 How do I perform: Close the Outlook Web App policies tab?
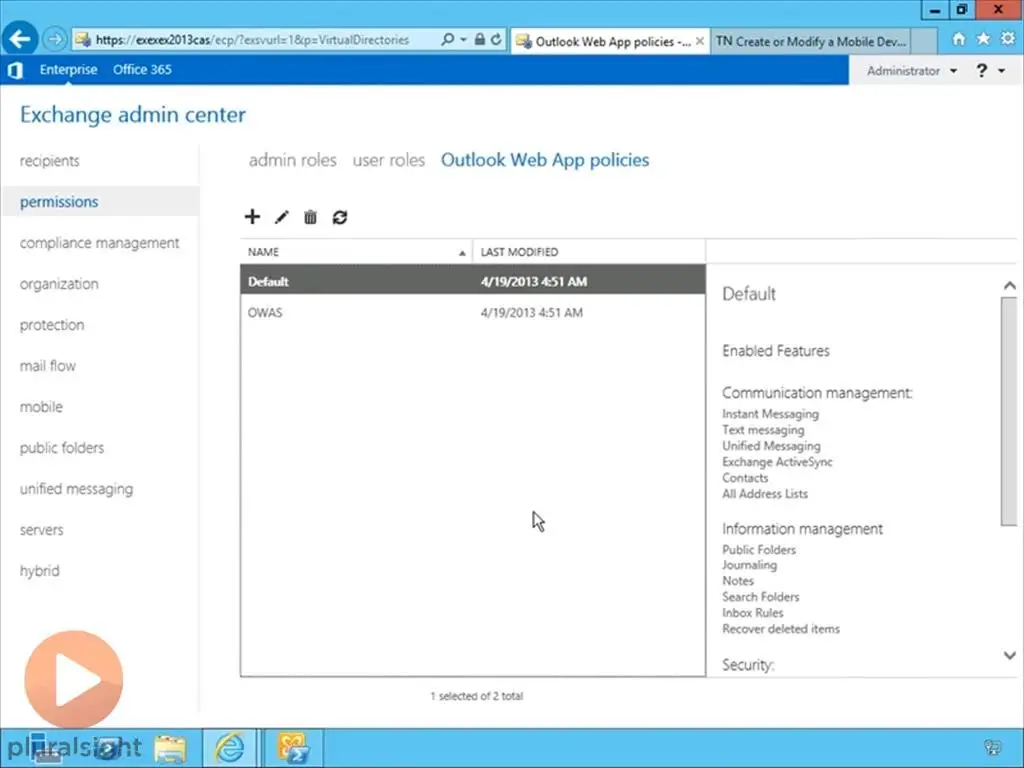[x=699, y=41]
